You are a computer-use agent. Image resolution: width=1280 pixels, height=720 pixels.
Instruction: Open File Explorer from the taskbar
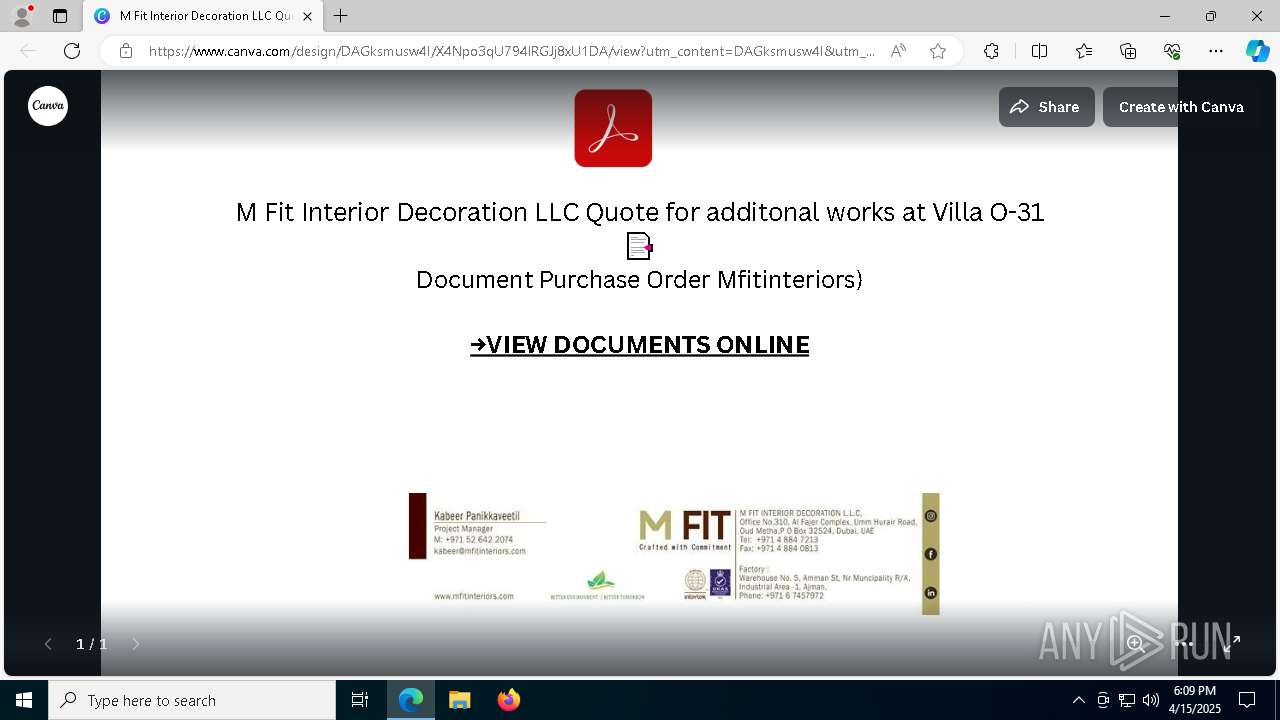click(x=460, y=700)
